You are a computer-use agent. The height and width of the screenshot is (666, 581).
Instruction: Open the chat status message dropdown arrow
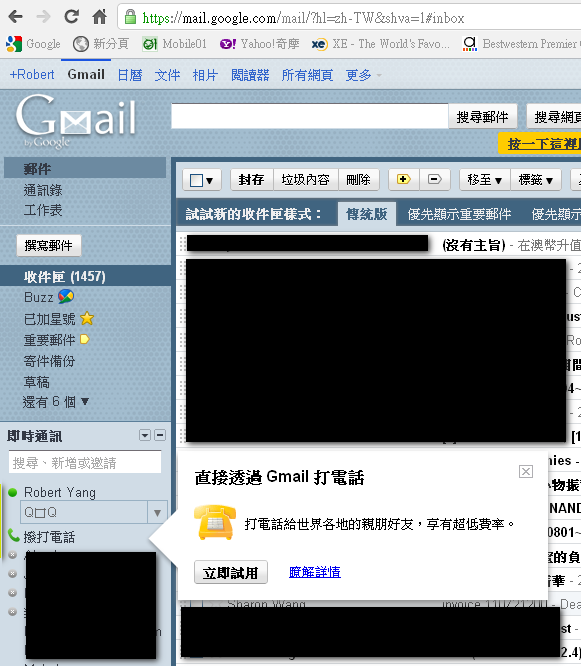[x=157, y=512]
